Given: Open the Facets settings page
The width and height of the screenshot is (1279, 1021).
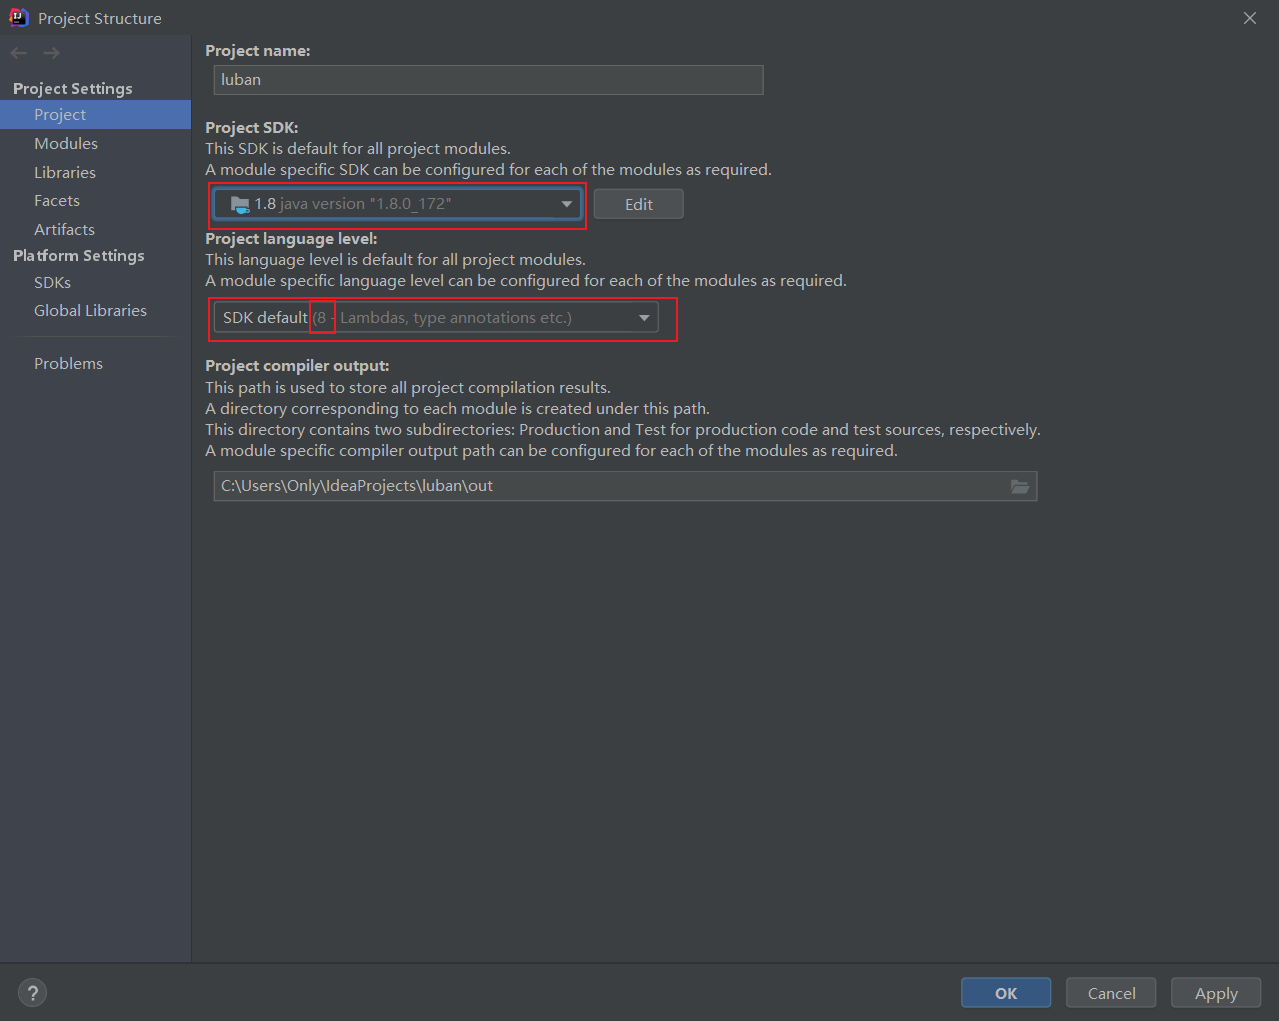Looking at the screenshot, I should 56,200.
